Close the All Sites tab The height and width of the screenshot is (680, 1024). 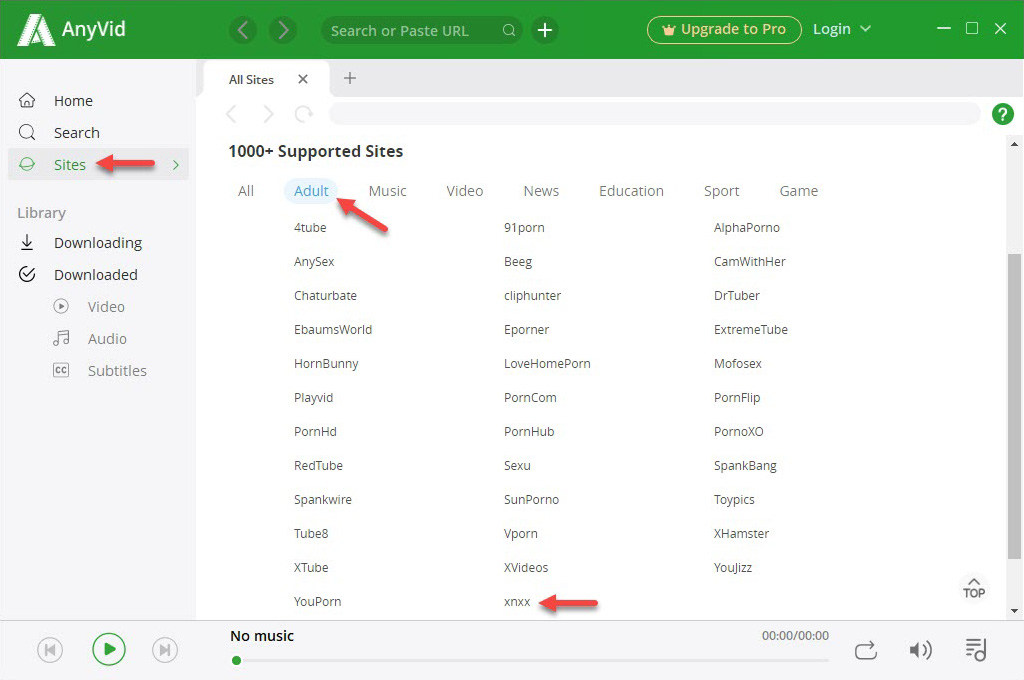[302, 79]
